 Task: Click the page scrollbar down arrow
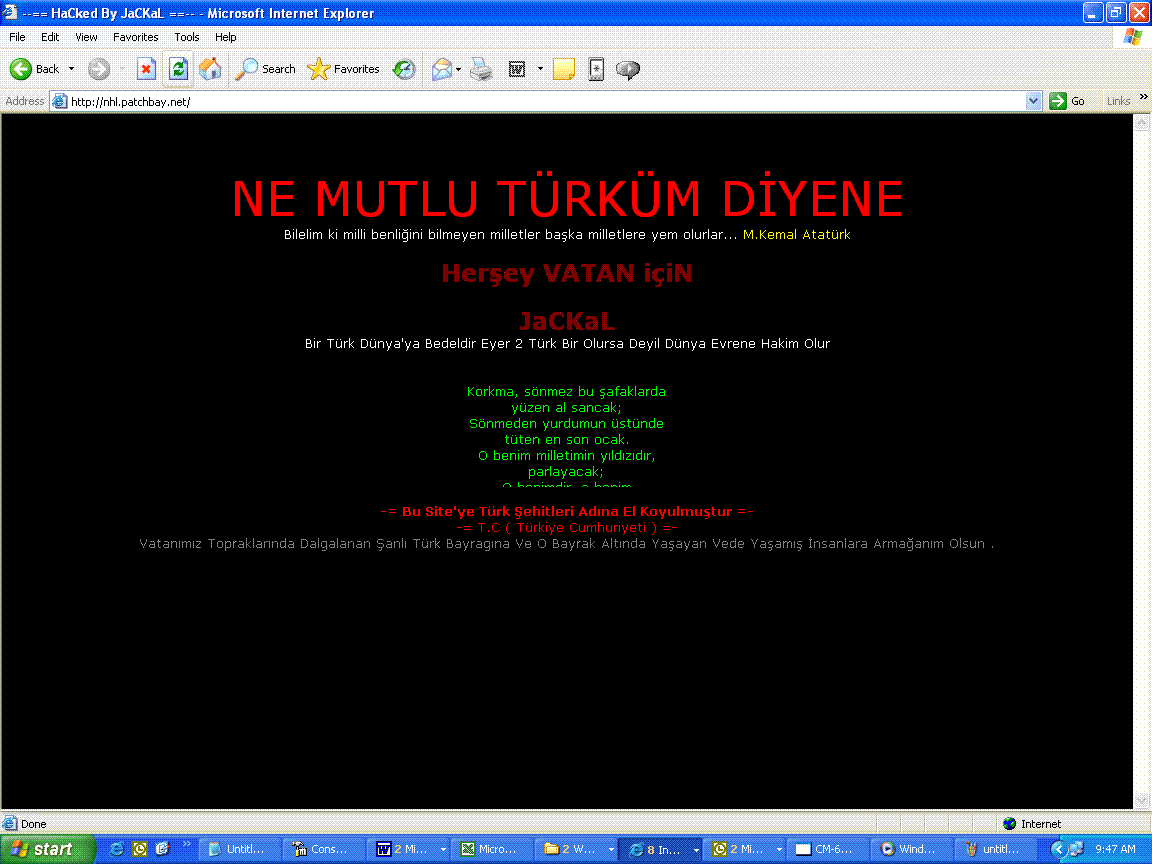pyautogui.click(x=1142, y=800)
